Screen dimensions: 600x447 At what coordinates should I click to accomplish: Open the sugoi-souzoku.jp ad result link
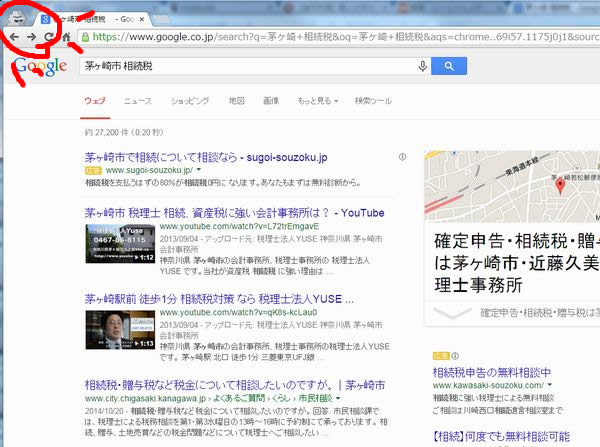(206, 157)
